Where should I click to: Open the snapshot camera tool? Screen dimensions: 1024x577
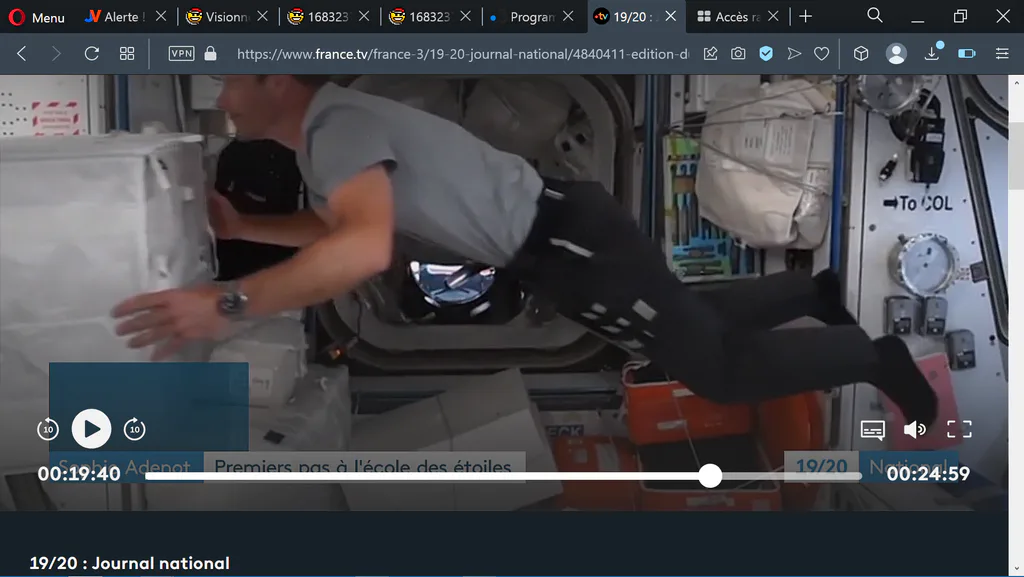738,54
